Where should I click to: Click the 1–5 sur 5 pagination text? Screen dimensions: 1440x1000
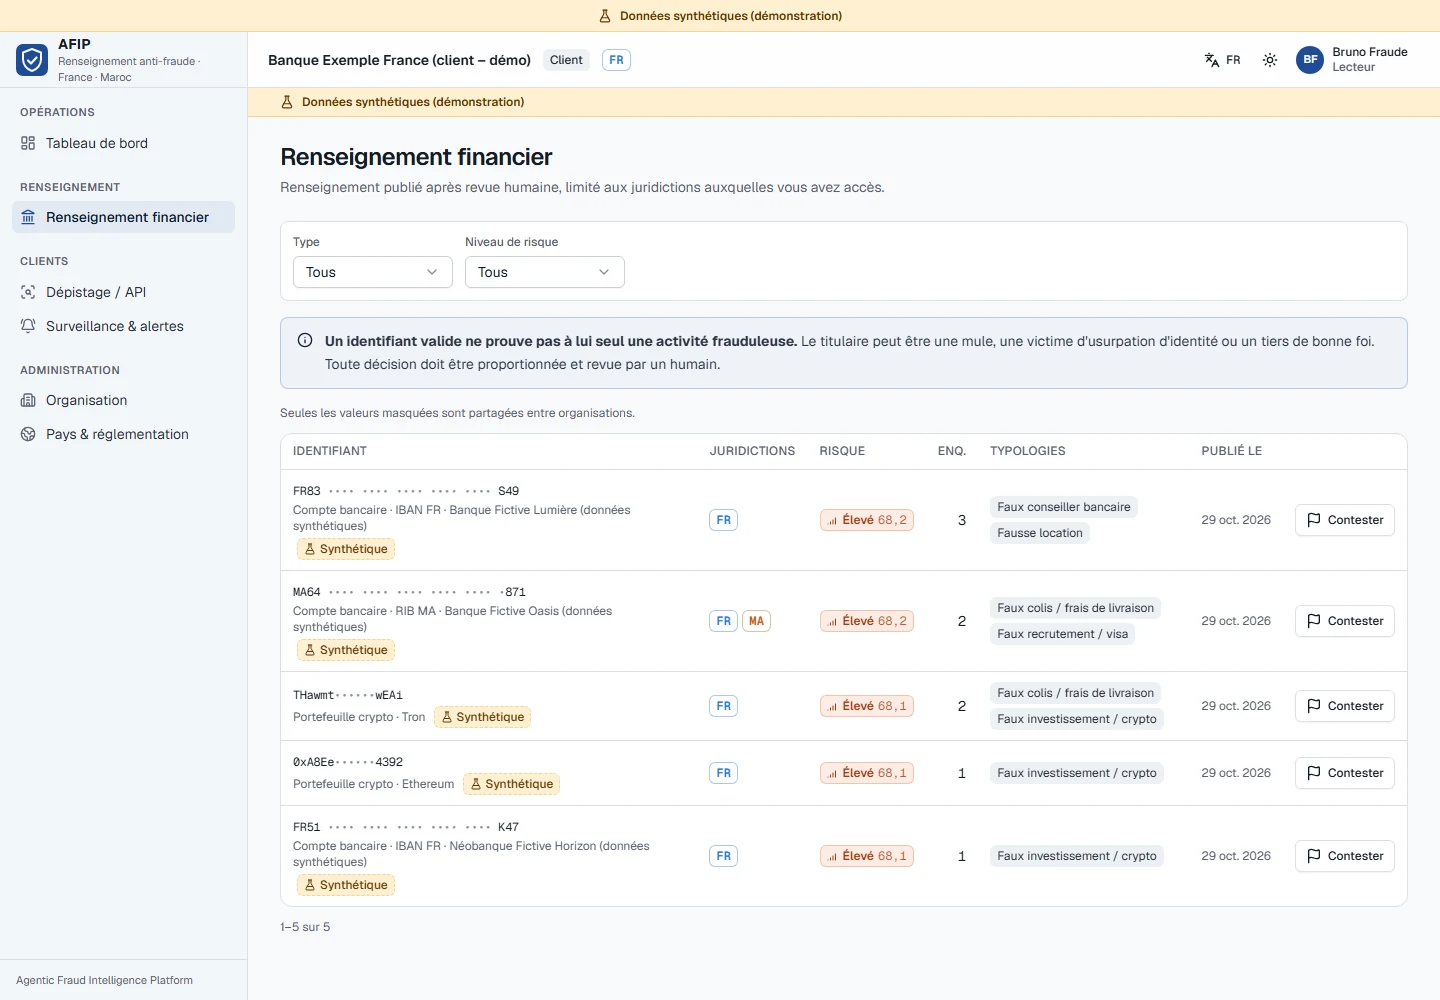[305, 927]
